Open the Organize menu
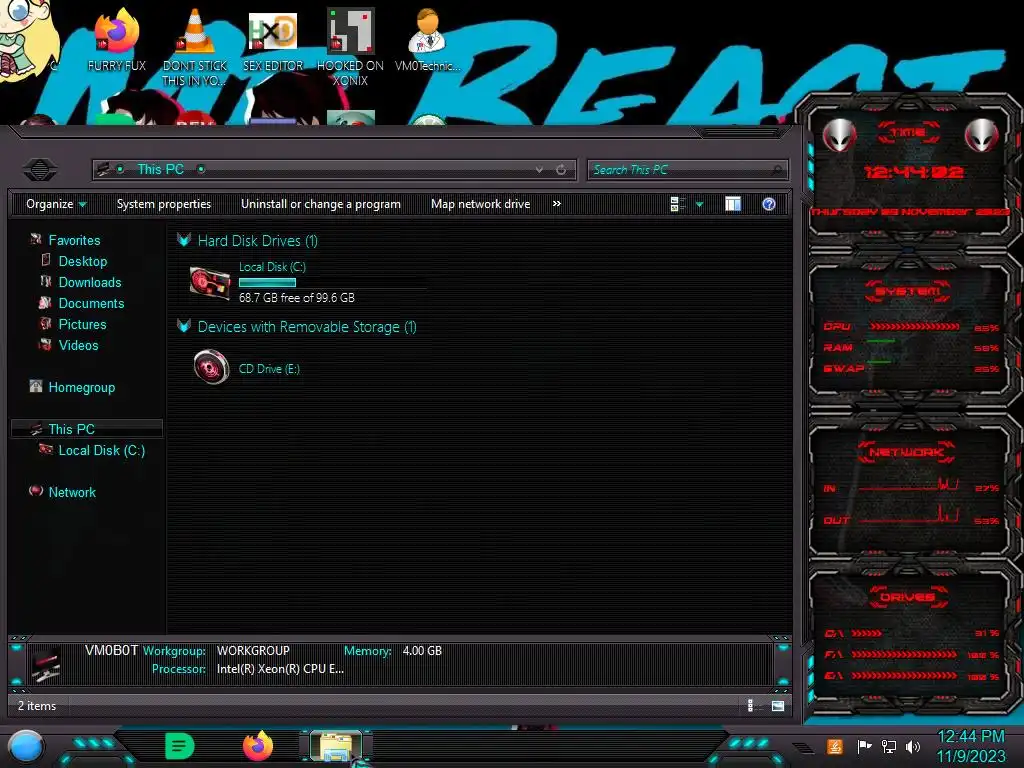Image resolution: width=1024 pixels, height=768 pixels. pos(56,204)
